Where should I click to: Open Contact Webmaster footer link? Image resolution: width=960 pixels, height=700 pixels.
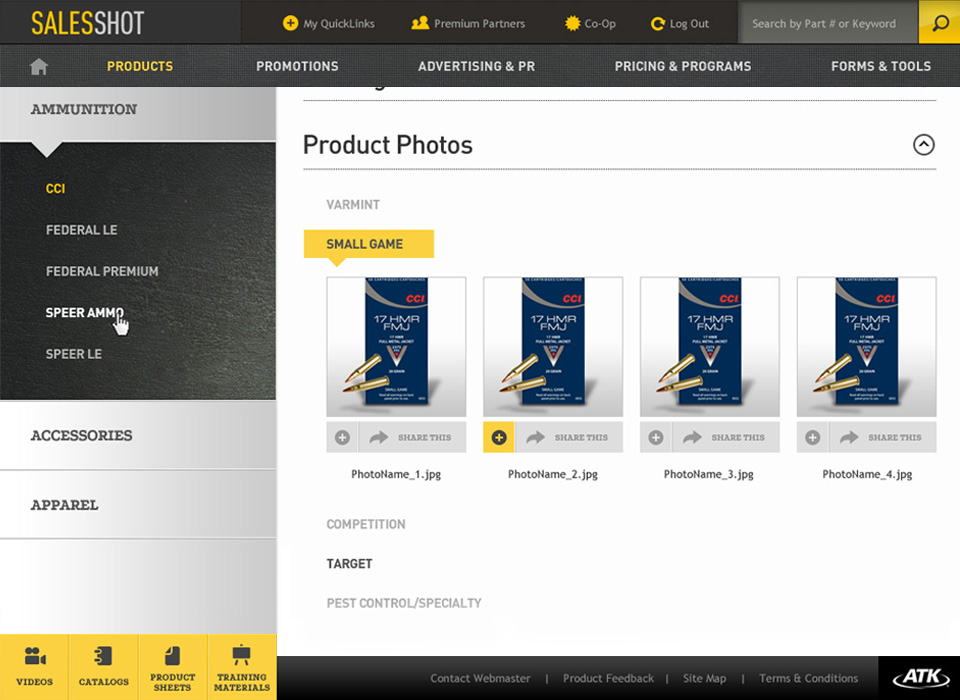pos(480,679)
